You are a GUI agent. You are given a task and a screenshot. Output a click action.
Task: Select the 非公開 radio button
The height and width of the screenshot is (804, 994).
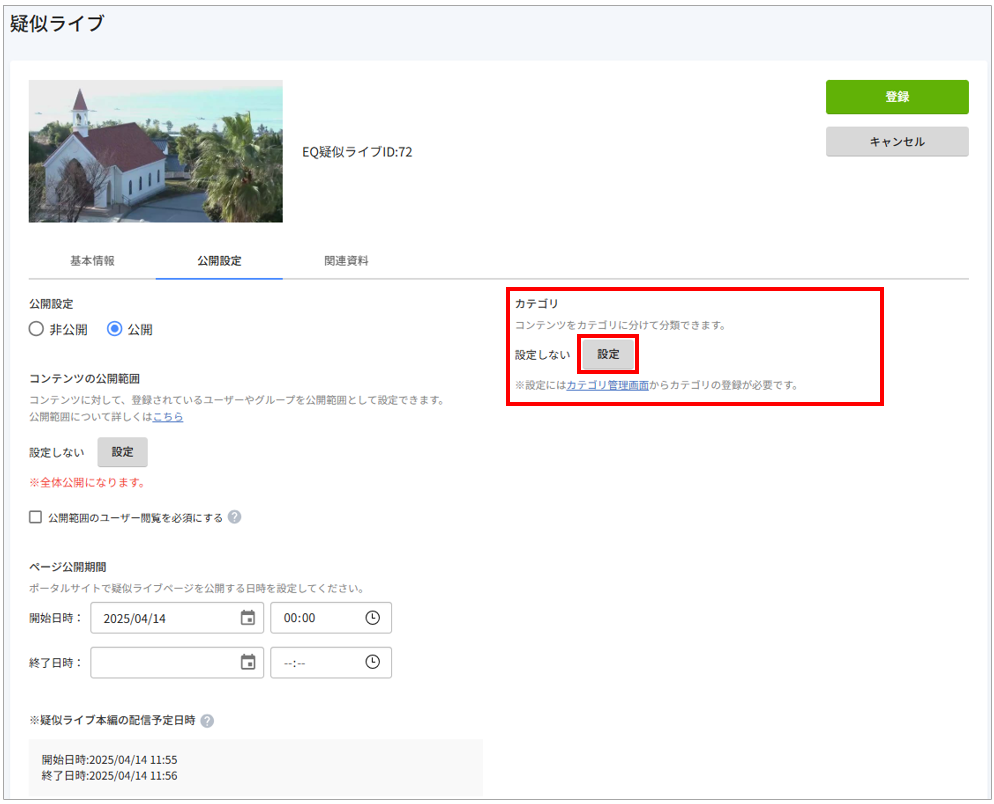tap(36, 329)
